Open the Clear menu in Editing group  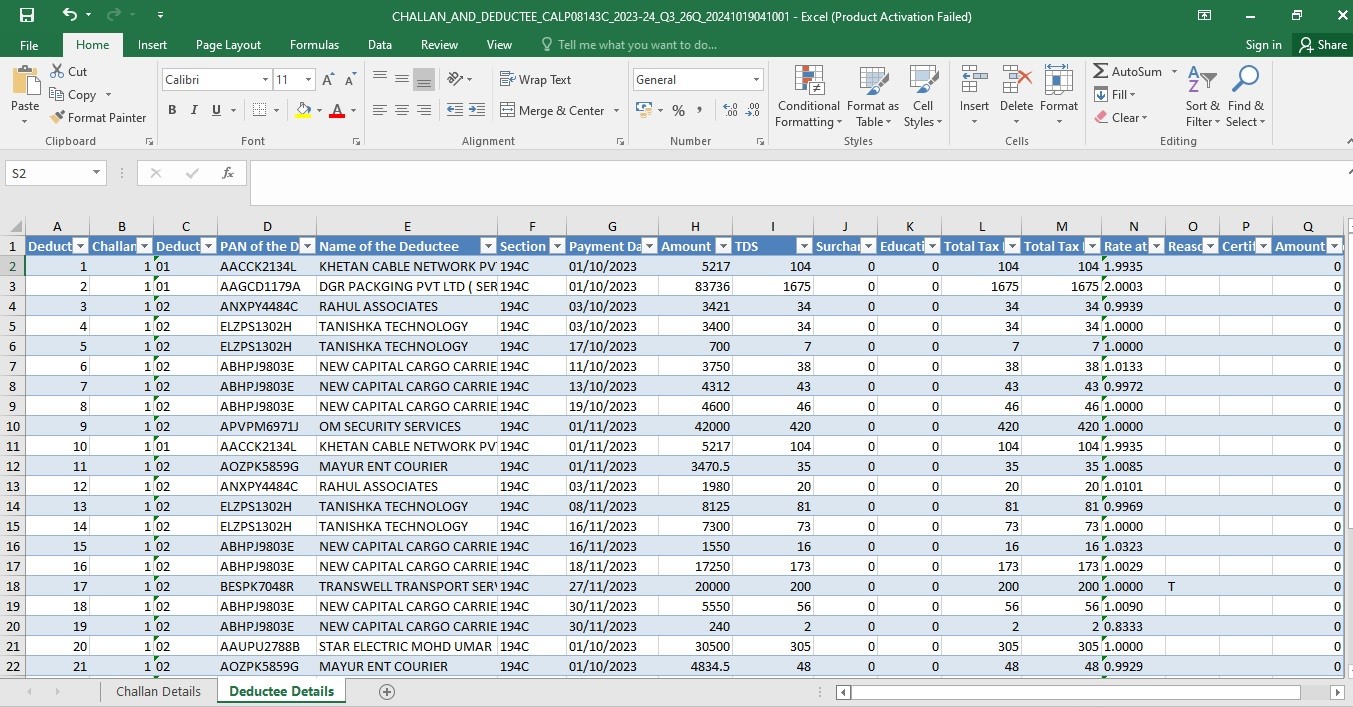(1120, 117)
